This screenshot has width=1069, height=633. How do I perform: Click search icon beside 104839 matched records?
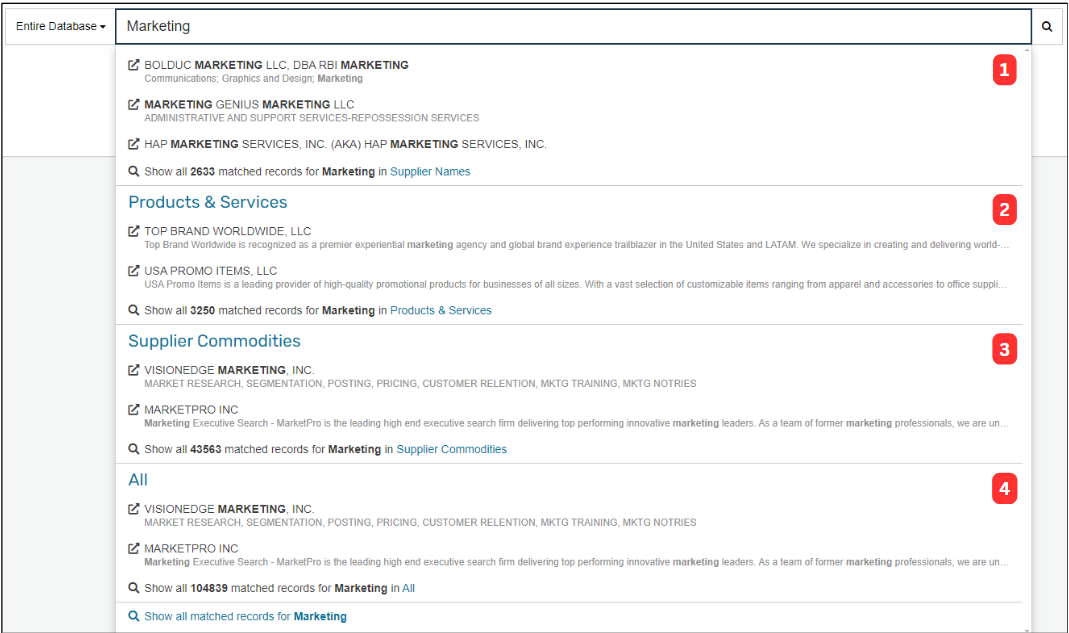tap(134, 588)
